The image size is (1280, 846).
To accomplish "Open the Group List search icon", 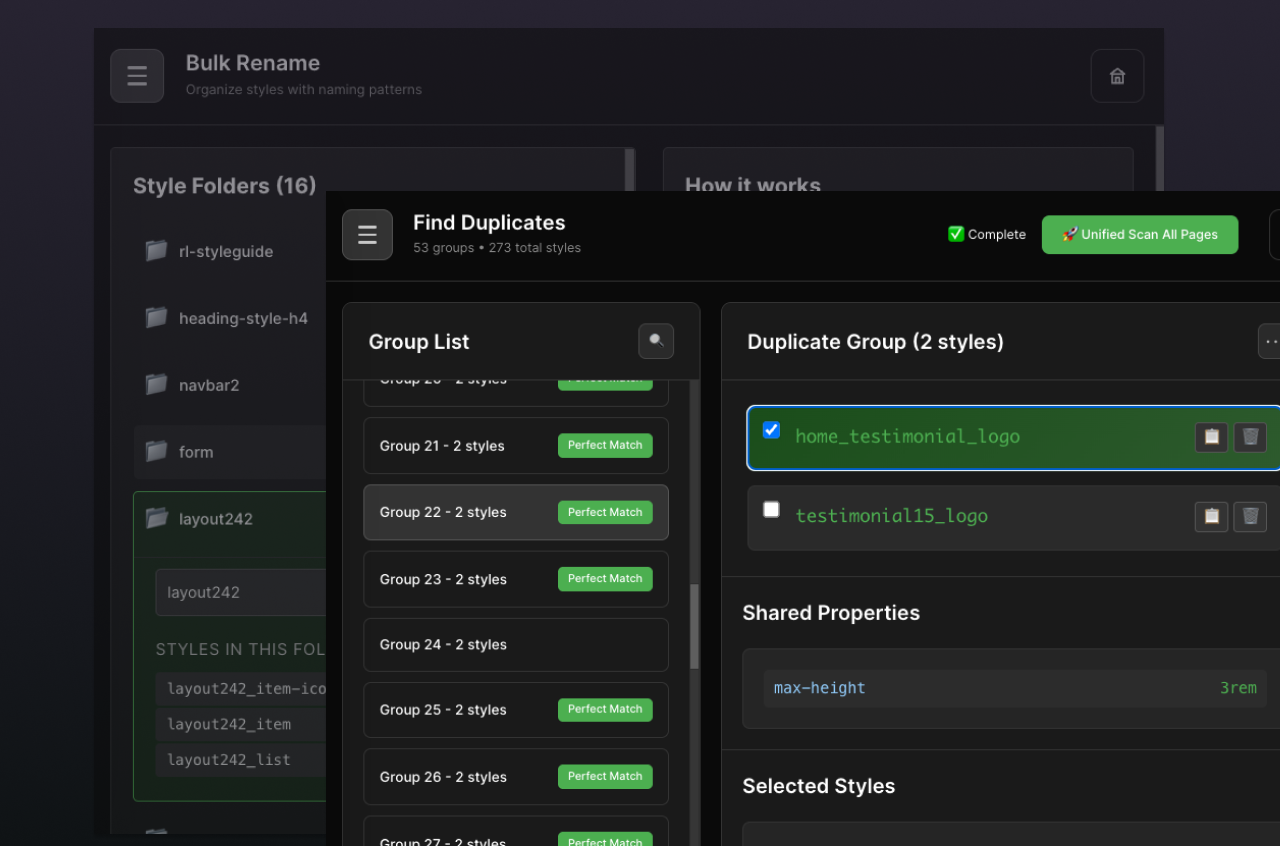I will tap(656, 341).
